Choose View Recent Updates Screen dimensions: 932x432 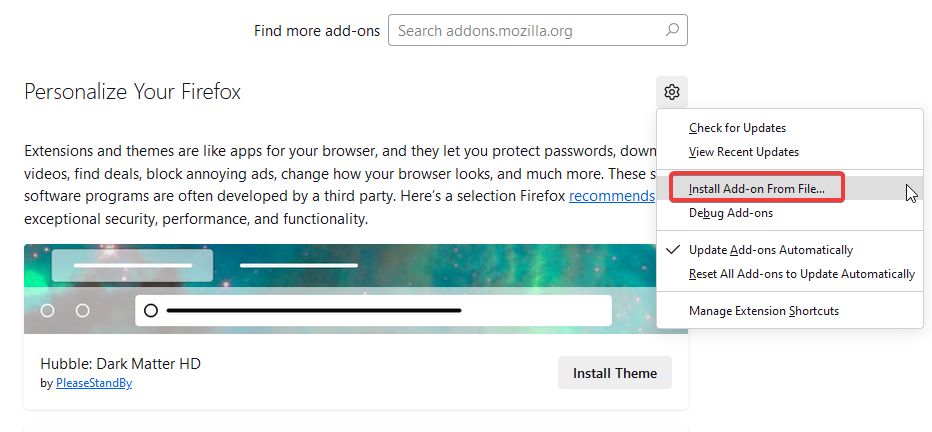(743, 152)
